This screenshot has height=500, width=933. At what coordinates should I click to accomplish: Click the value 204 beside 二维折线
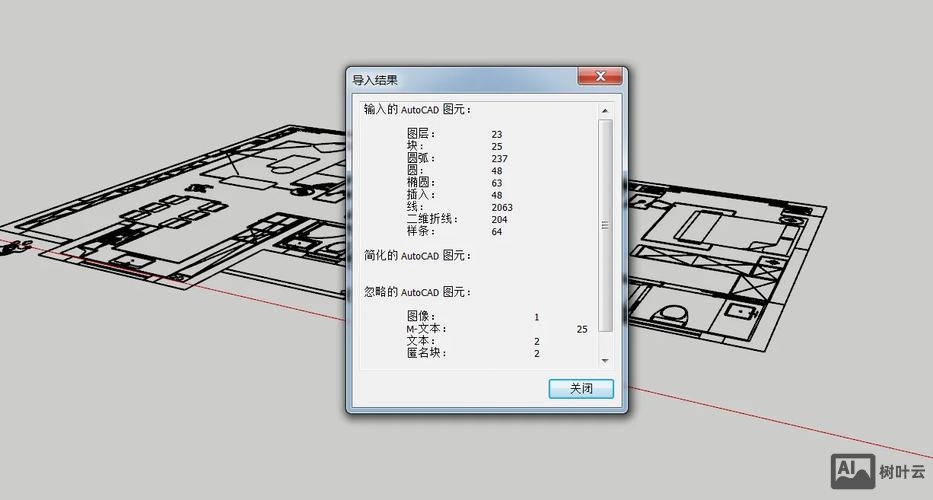tap(500, 220)
